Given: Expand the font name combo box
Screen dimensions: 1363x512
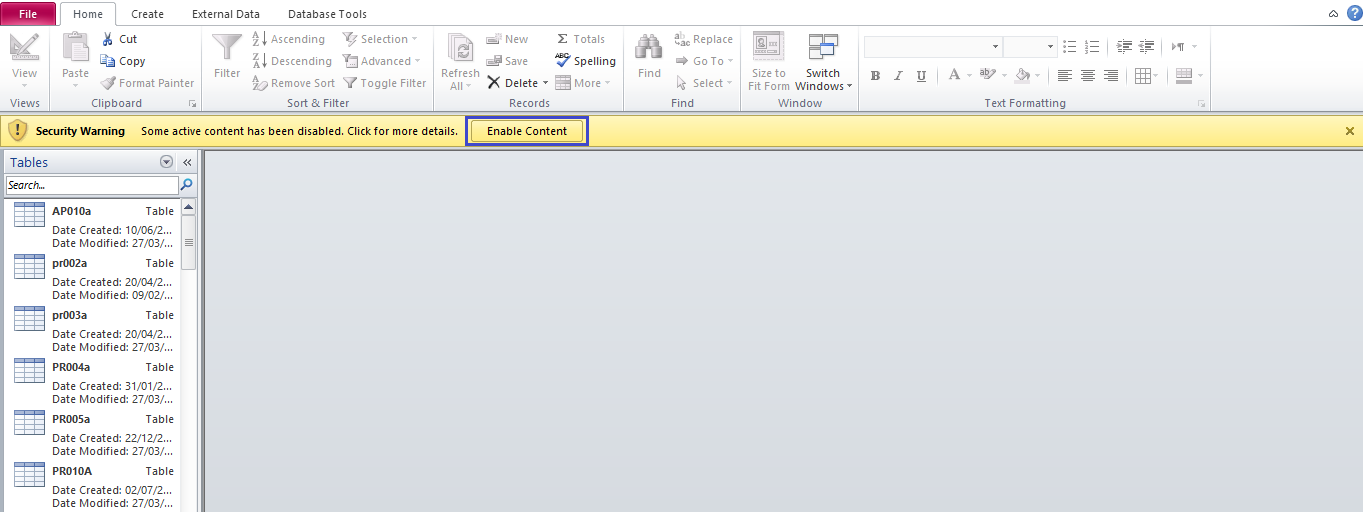Looking at the screenshot, I should [x=995, y=47].
